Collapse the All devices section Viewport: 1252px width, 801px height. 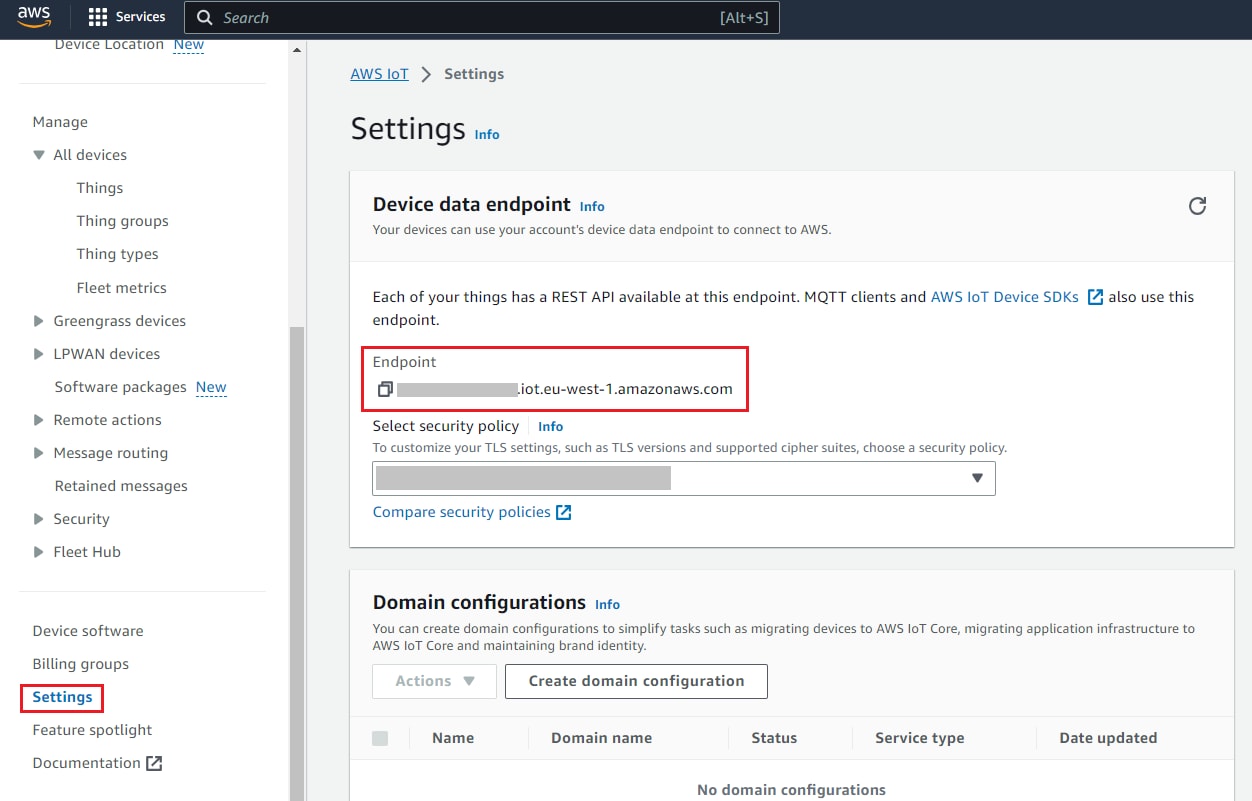point(37,155)
